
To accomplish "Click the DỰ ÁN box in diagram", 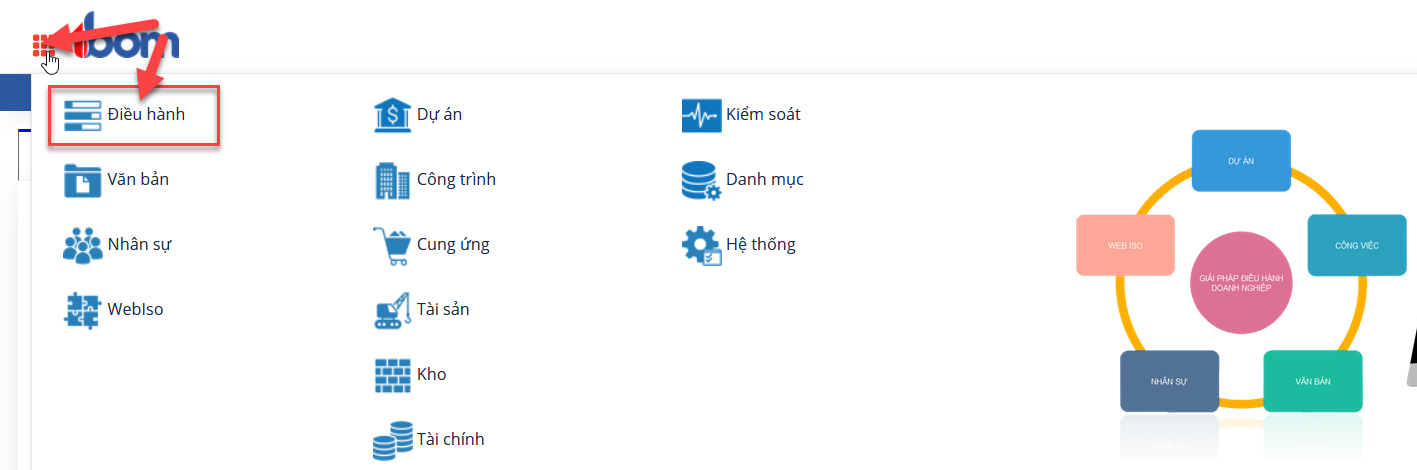I will (x=1241, y=160).
